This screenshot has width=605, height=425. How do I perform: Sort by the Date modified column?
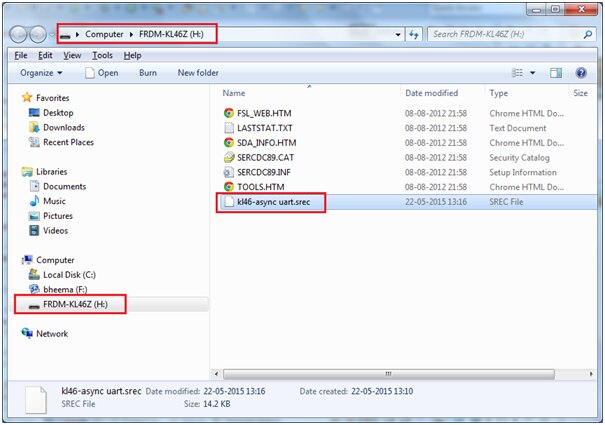[x=431, y=93]
